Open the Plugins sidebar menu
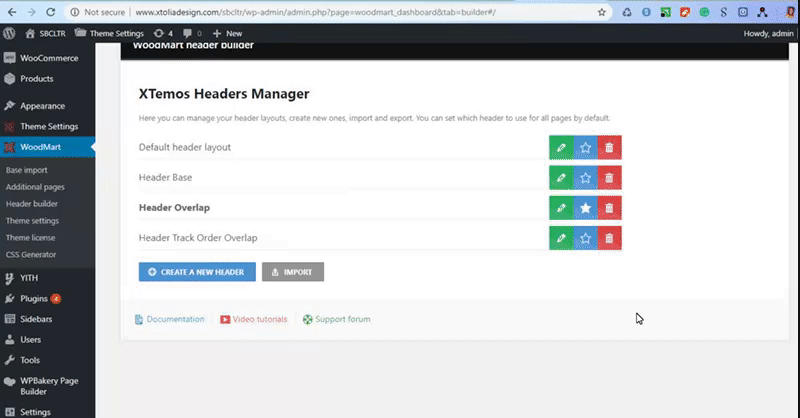Screen dimensions: 800x418 (47, 299)
